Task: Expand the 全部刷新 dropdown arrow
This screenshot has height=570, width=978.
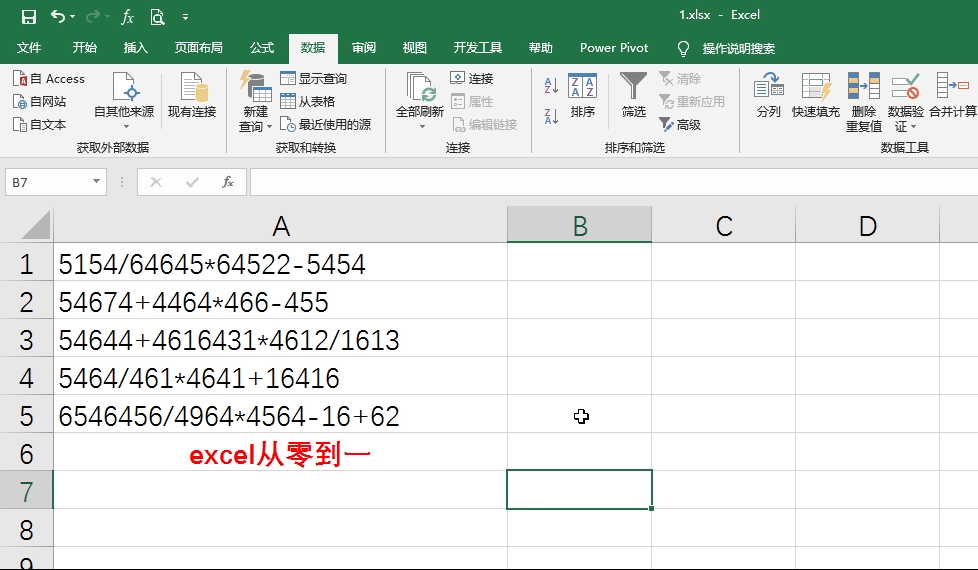Action: [422, 127]
